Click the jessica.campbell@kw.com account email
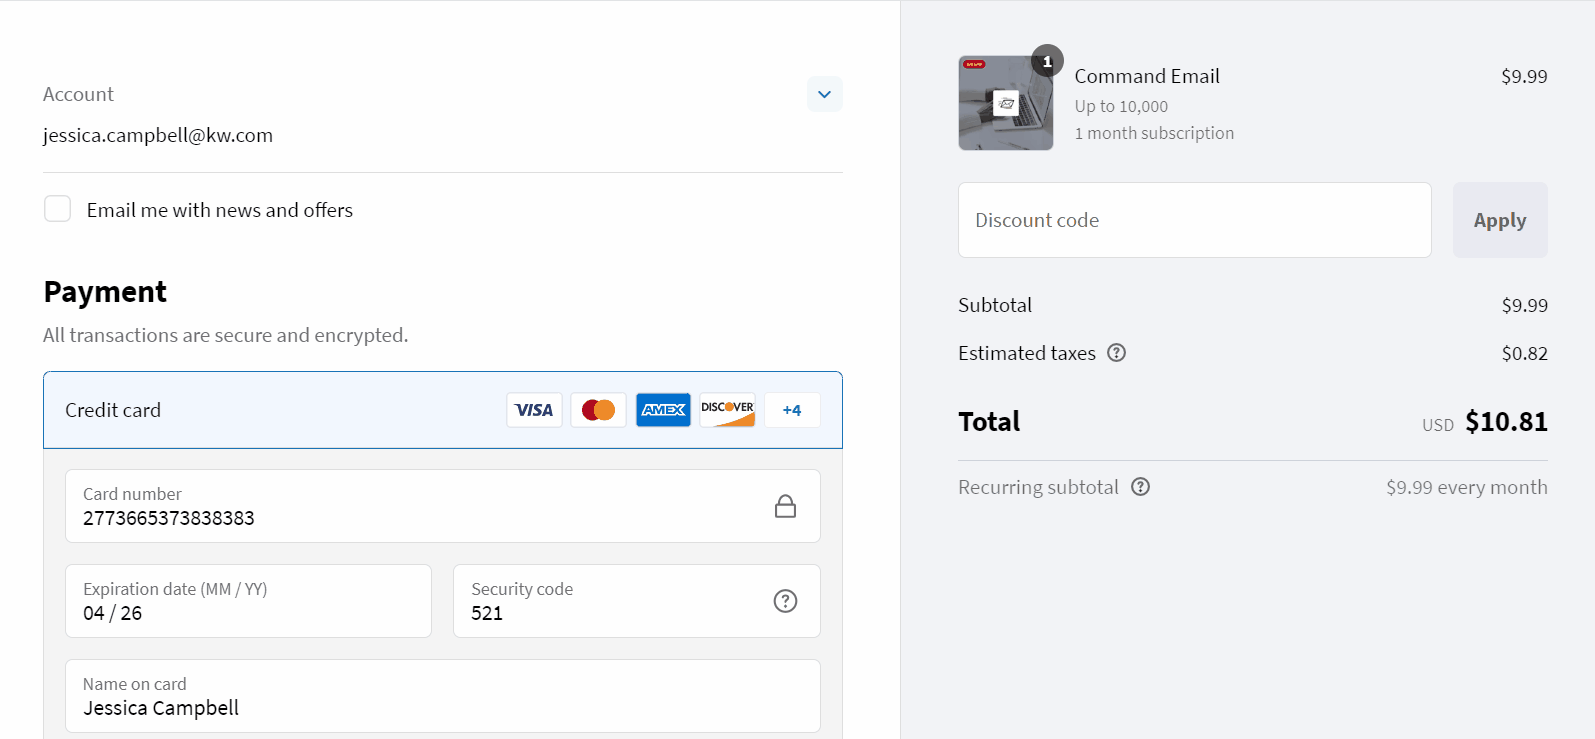 (x=158, y=135)
